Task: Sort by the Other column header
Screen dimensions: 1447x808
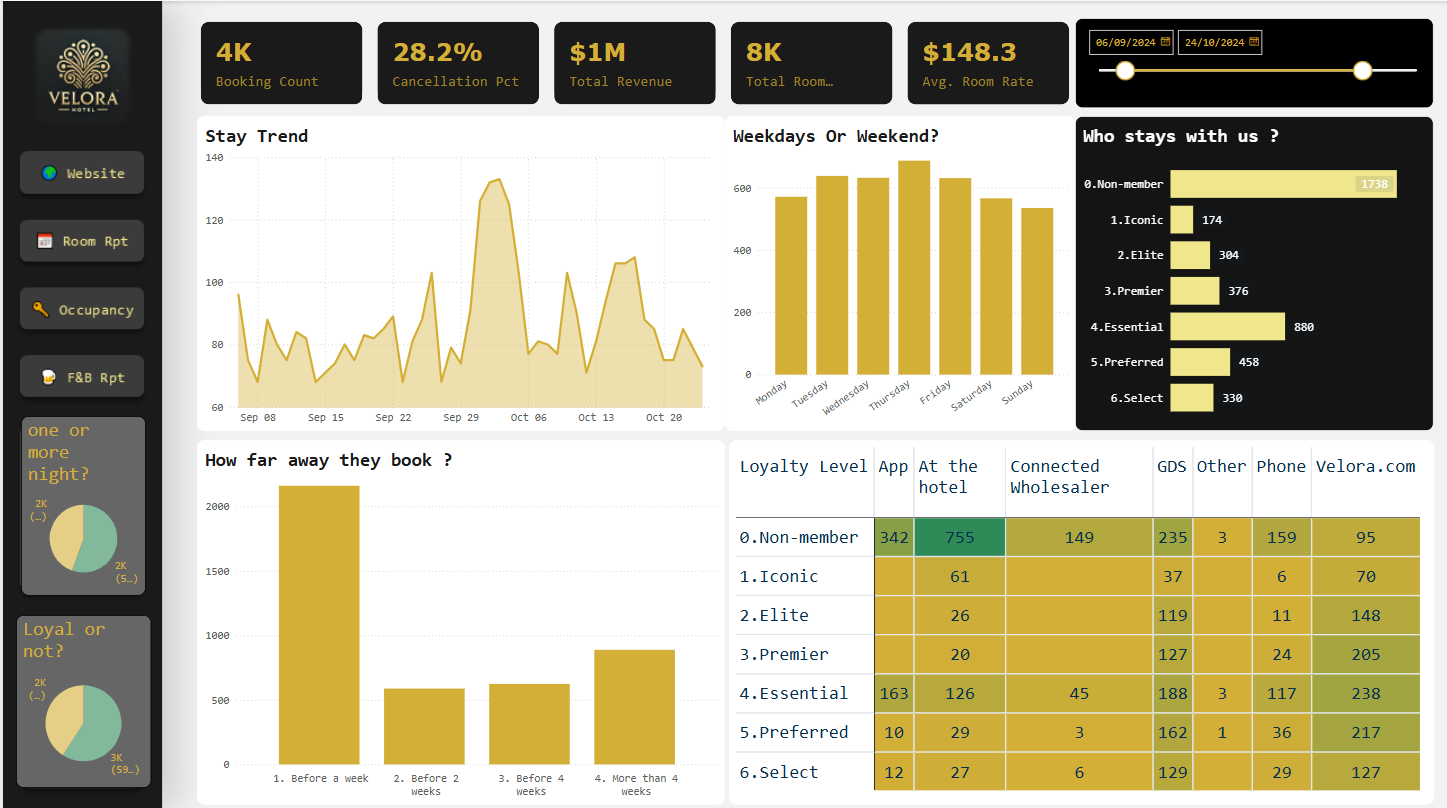Action: coord(1221,466)
